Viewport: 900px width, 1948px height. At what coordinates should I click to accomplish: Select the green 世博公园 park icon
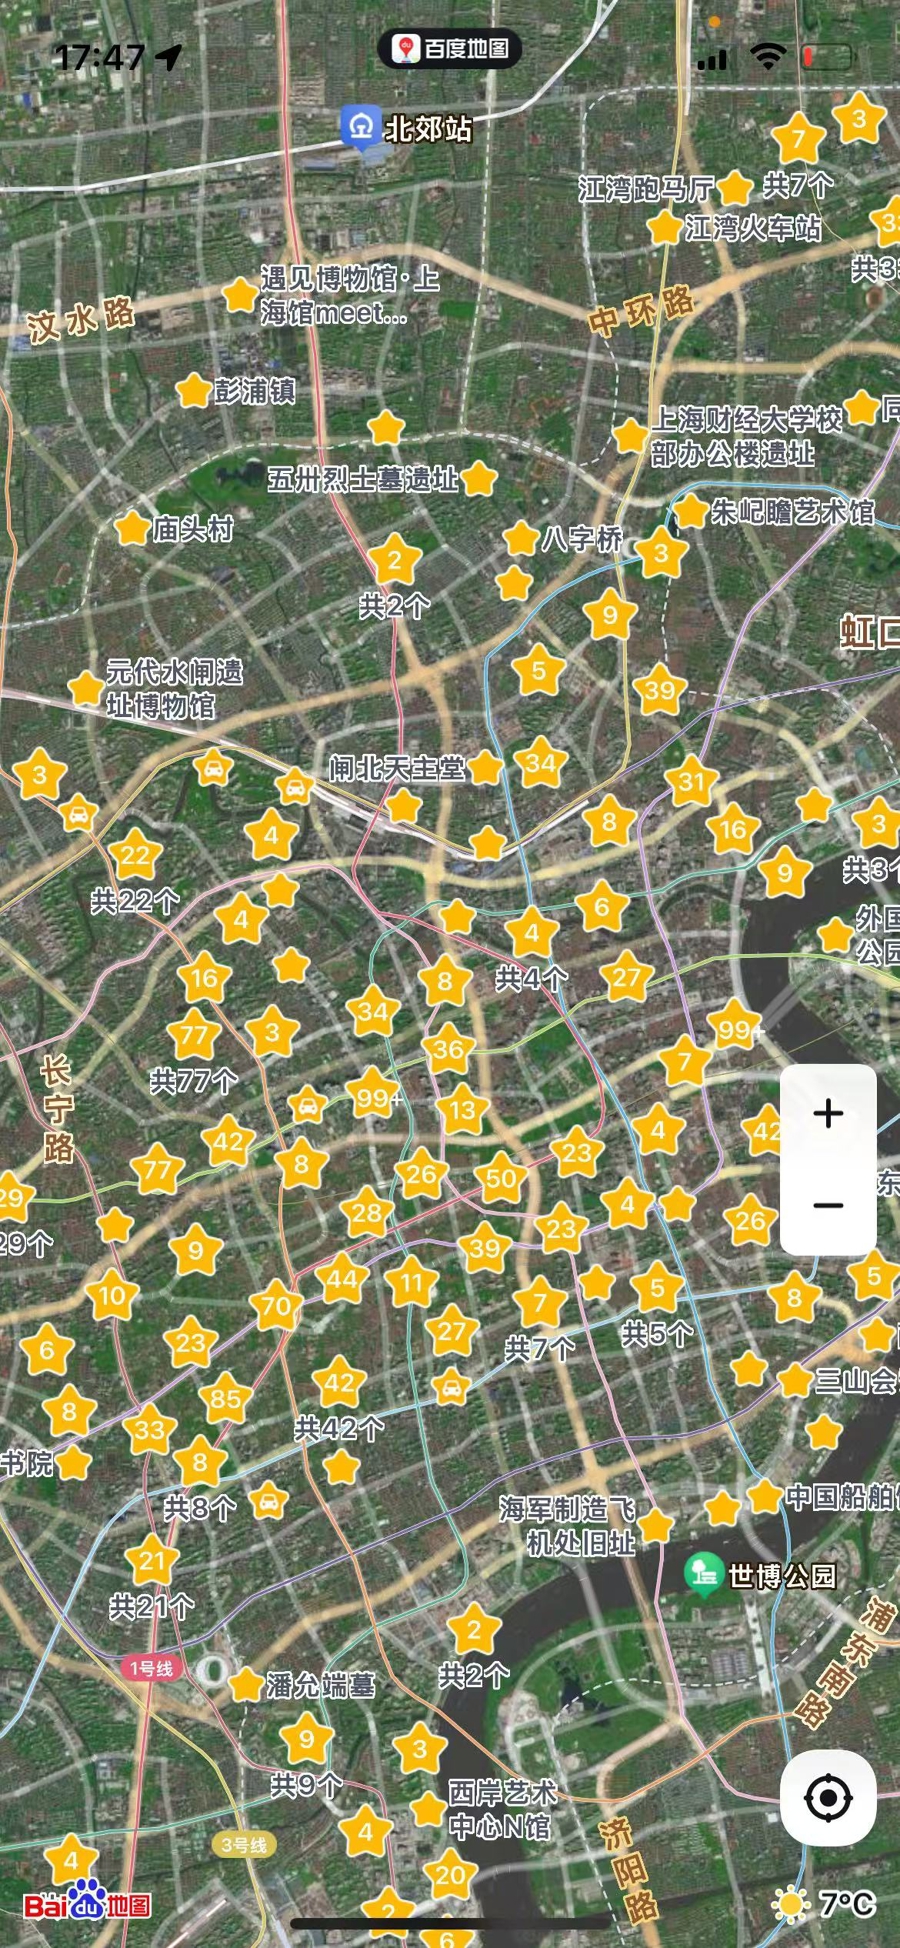point(704,1574)
